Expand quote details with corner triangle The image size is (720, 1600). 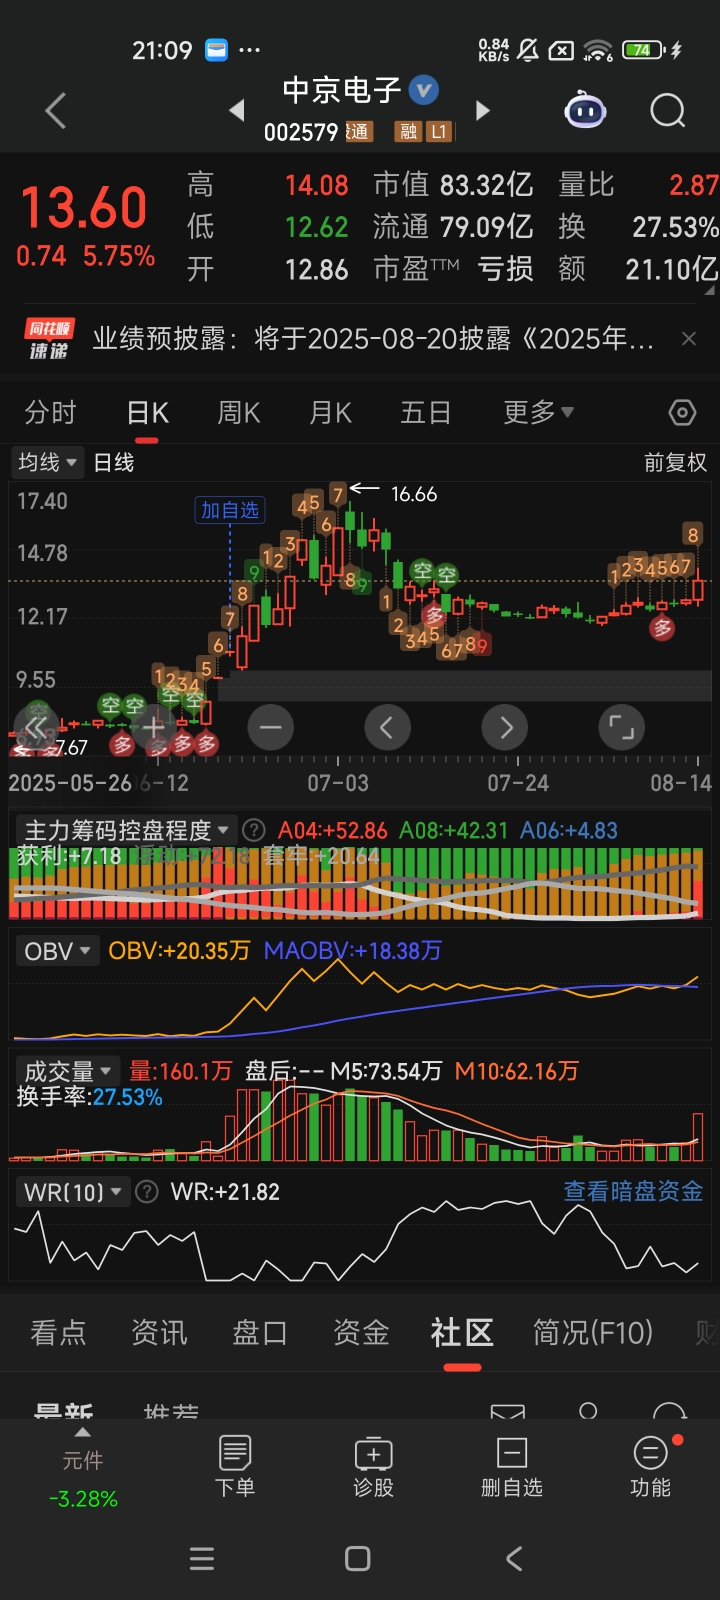click(711, 291)
